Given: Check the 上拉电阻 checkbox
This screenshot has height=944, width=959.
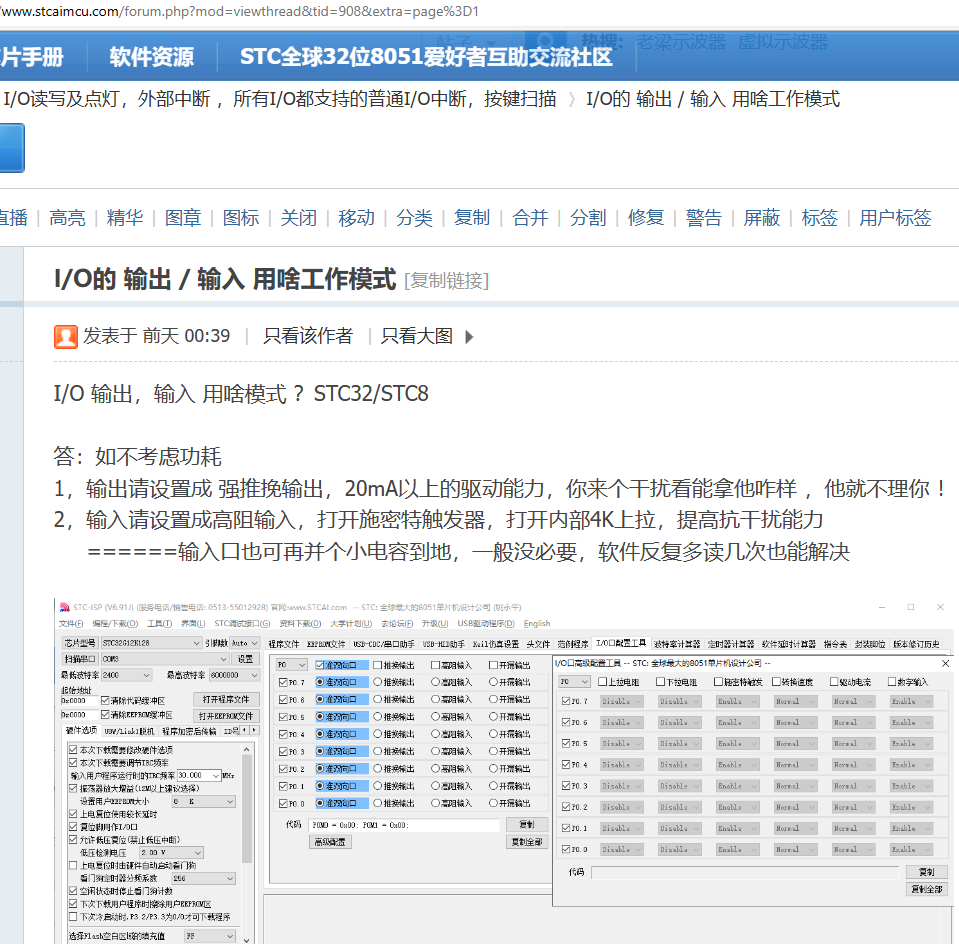Looking at the screenshot, I should pos(603,682).
